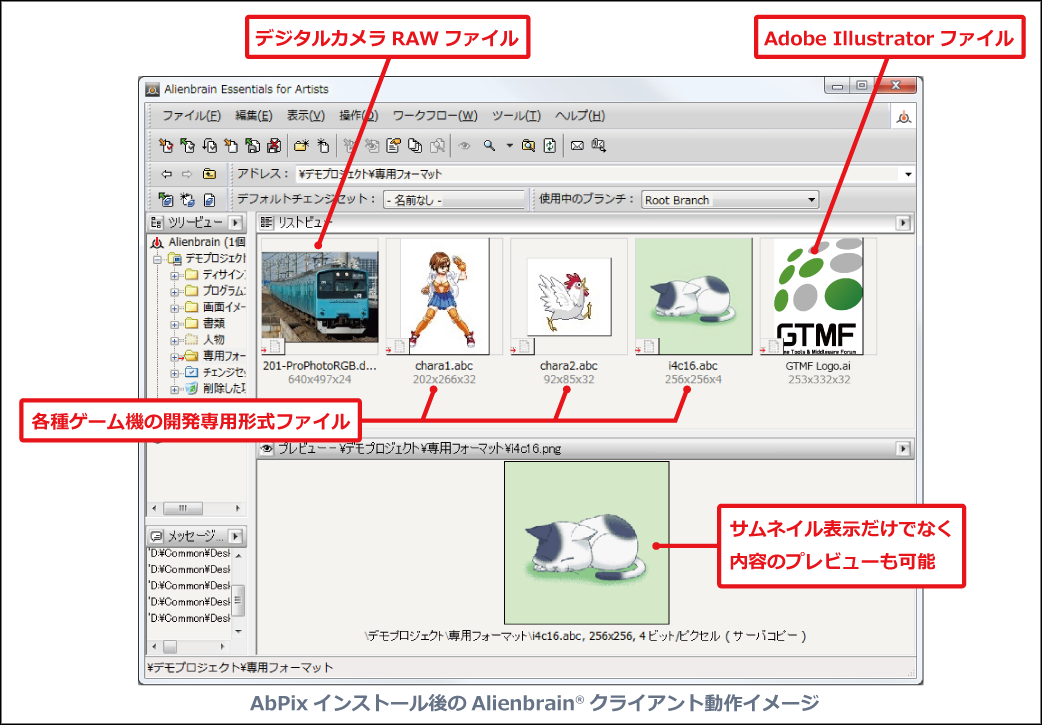Expand the 書類 folder node
Viewport: 1042px width, 725px height.
coord(174,324)
